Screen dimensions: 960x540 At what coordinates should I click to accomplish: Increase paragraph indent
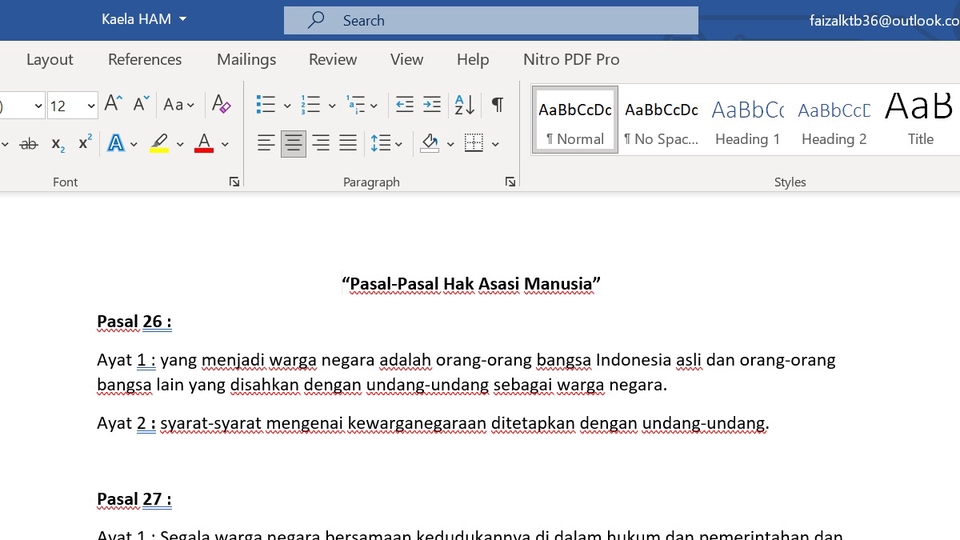coord(432,105)
